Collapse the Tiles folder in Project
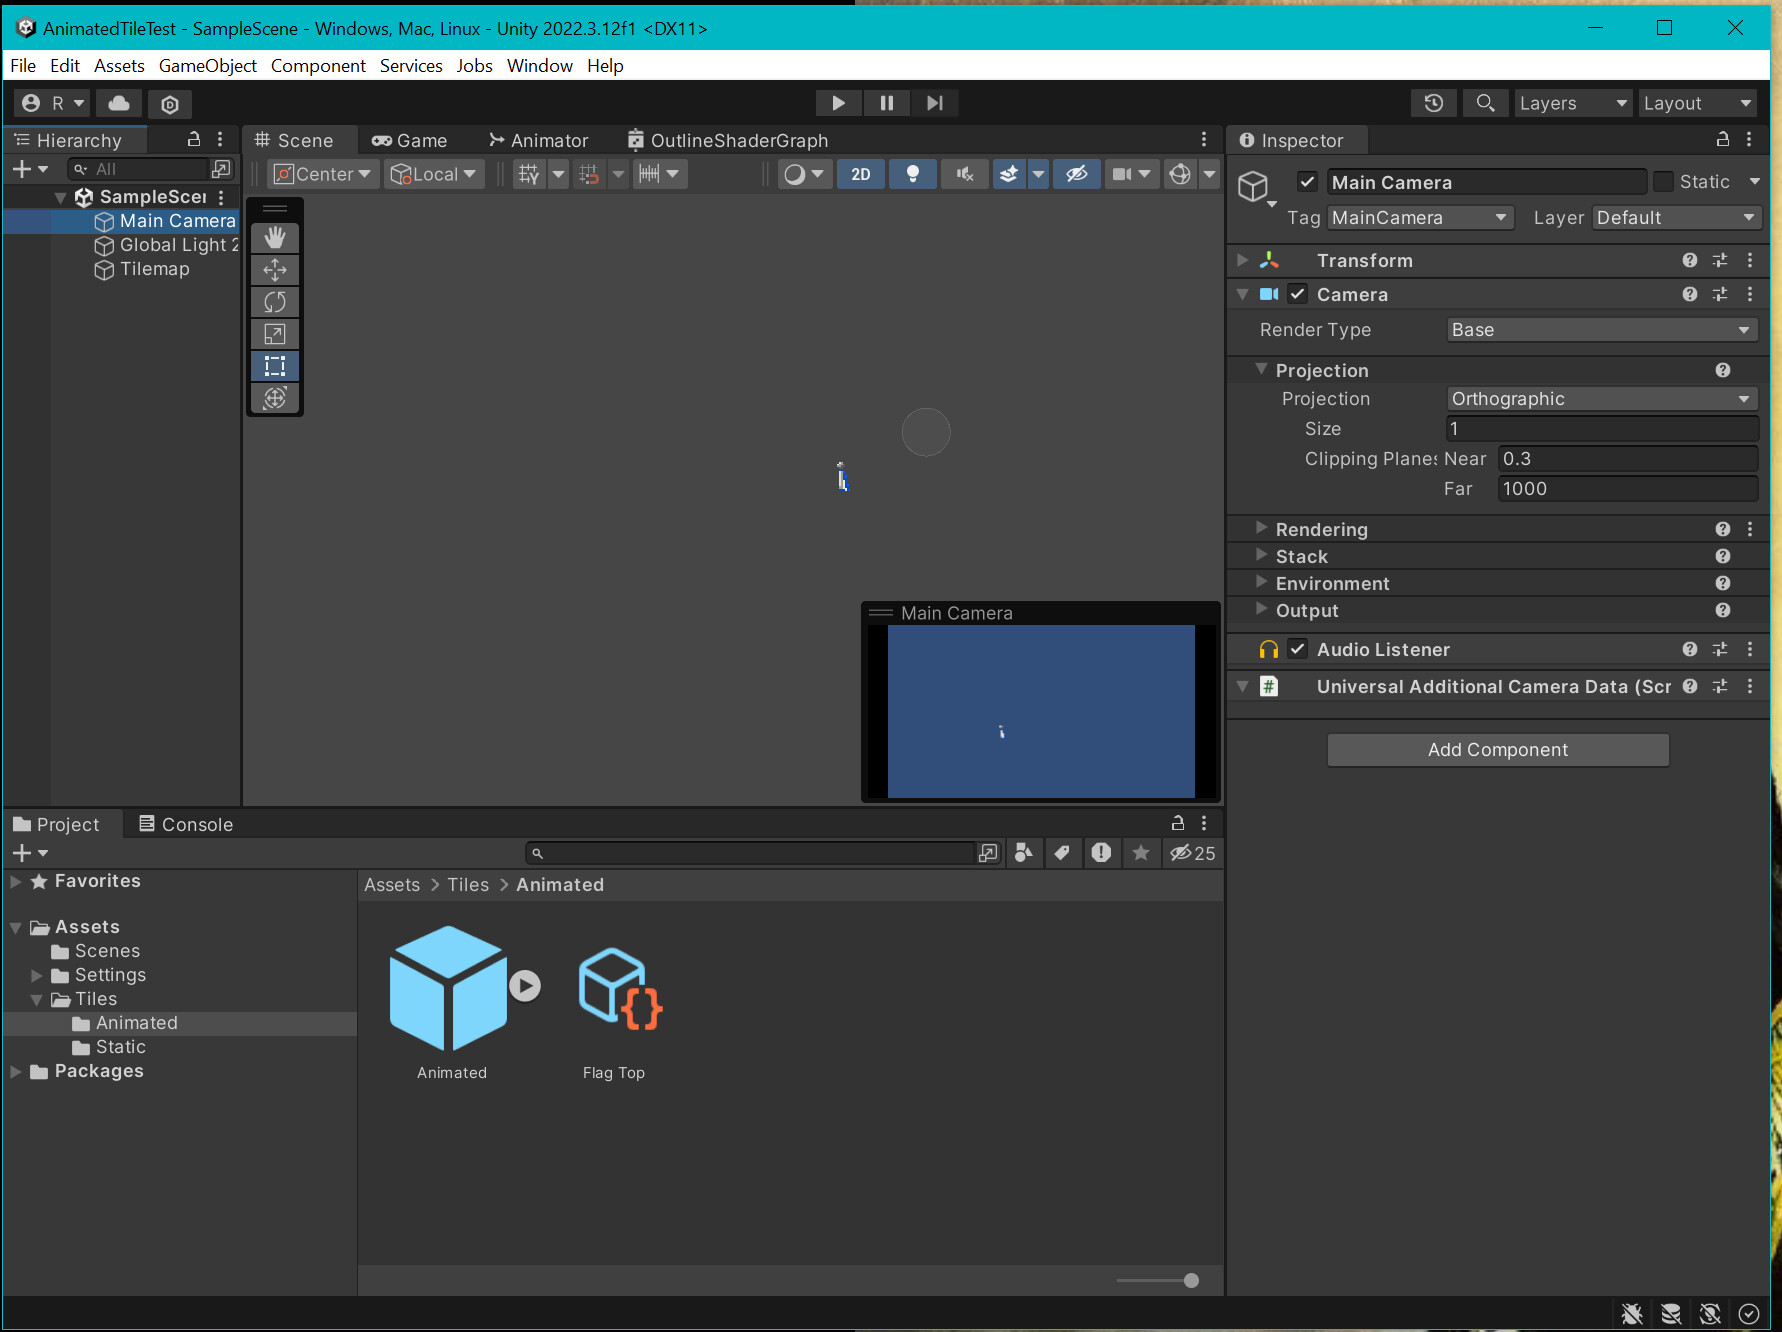 [37, 998]
